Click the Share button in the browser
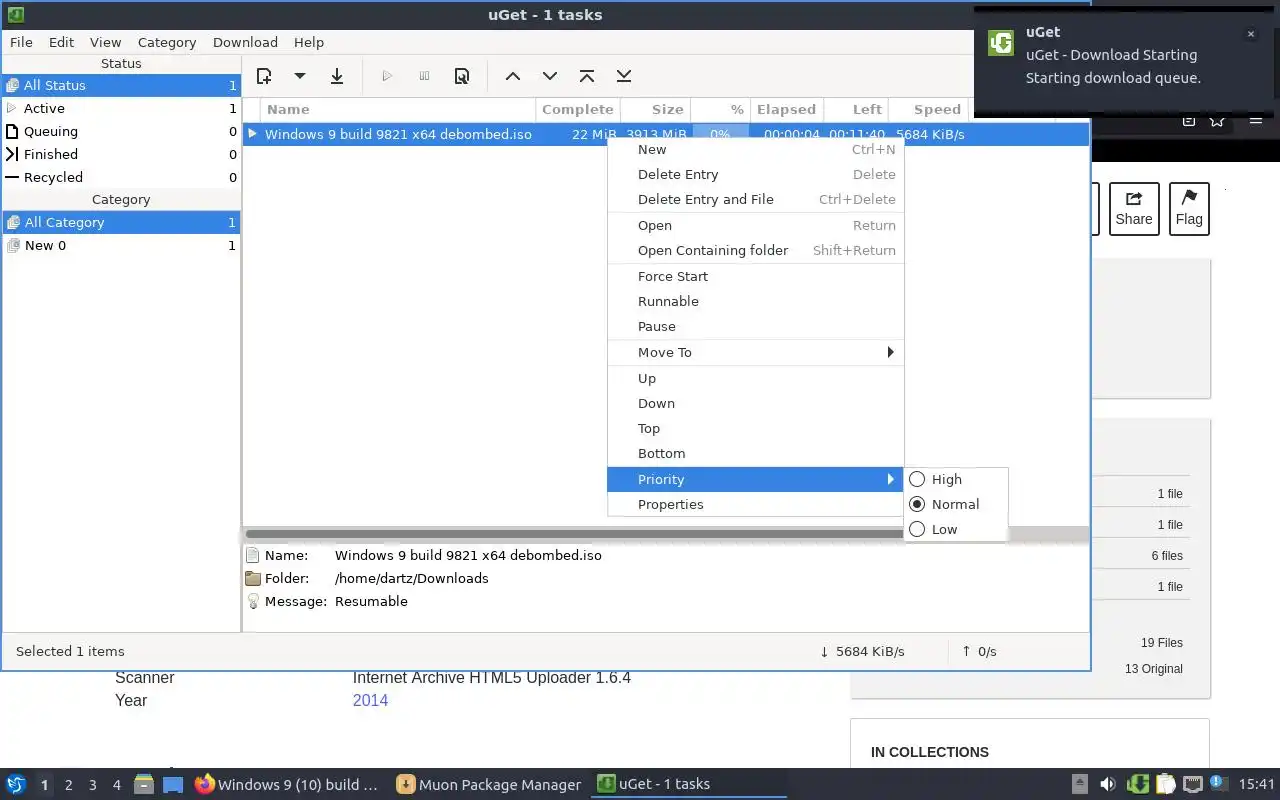This screenshot has width=1280, height=800. point(1134,208)
